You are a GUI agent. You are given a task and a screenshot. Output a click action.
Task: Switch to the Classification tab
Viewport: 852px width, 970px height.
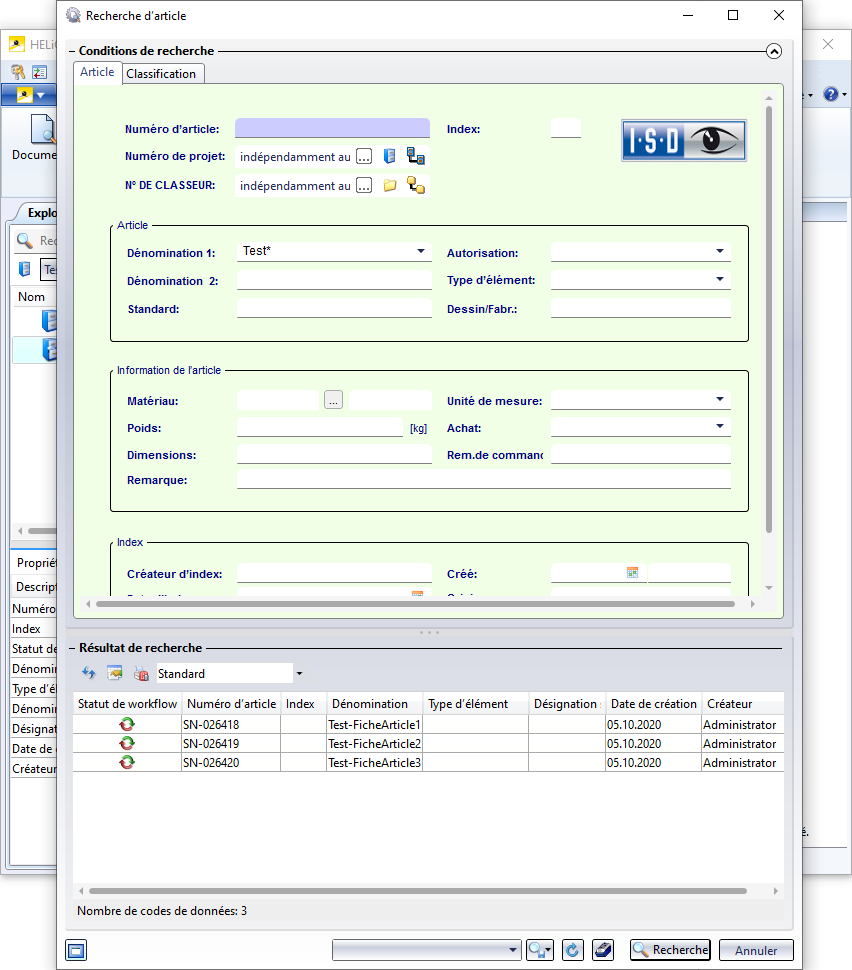coord(161,74)
